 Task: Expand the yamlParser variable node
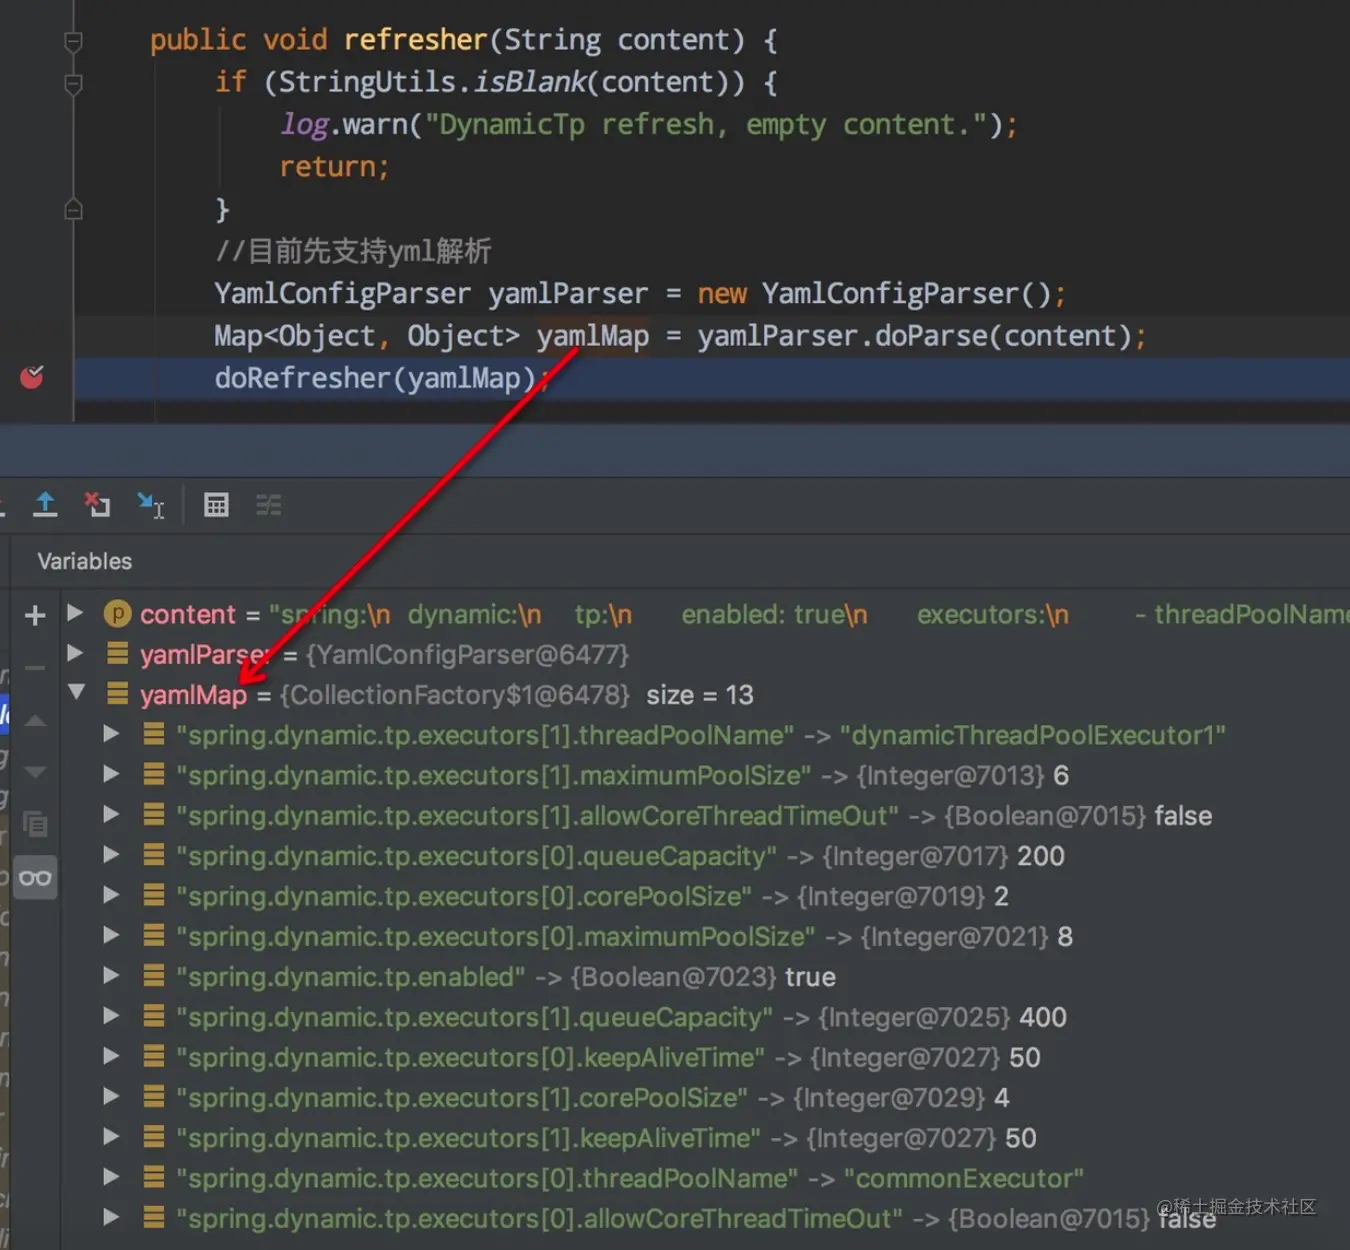pyautogui.click(x=75, y=653)
